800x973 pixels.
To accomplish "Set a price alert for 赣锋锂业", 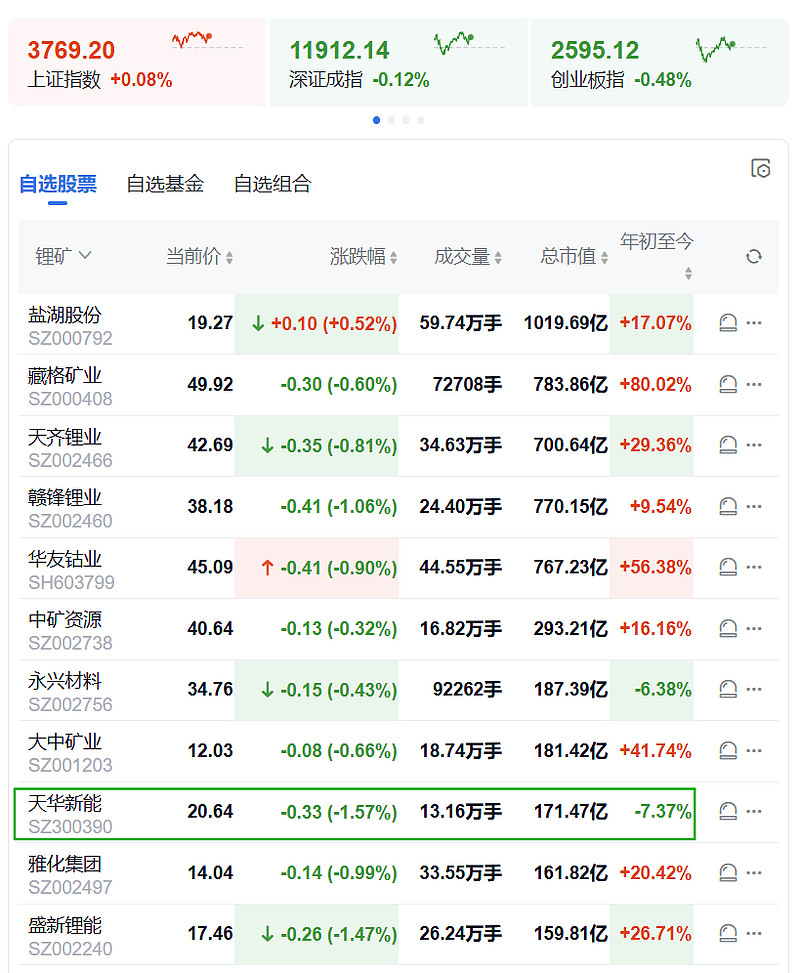I will pos(728,506).
